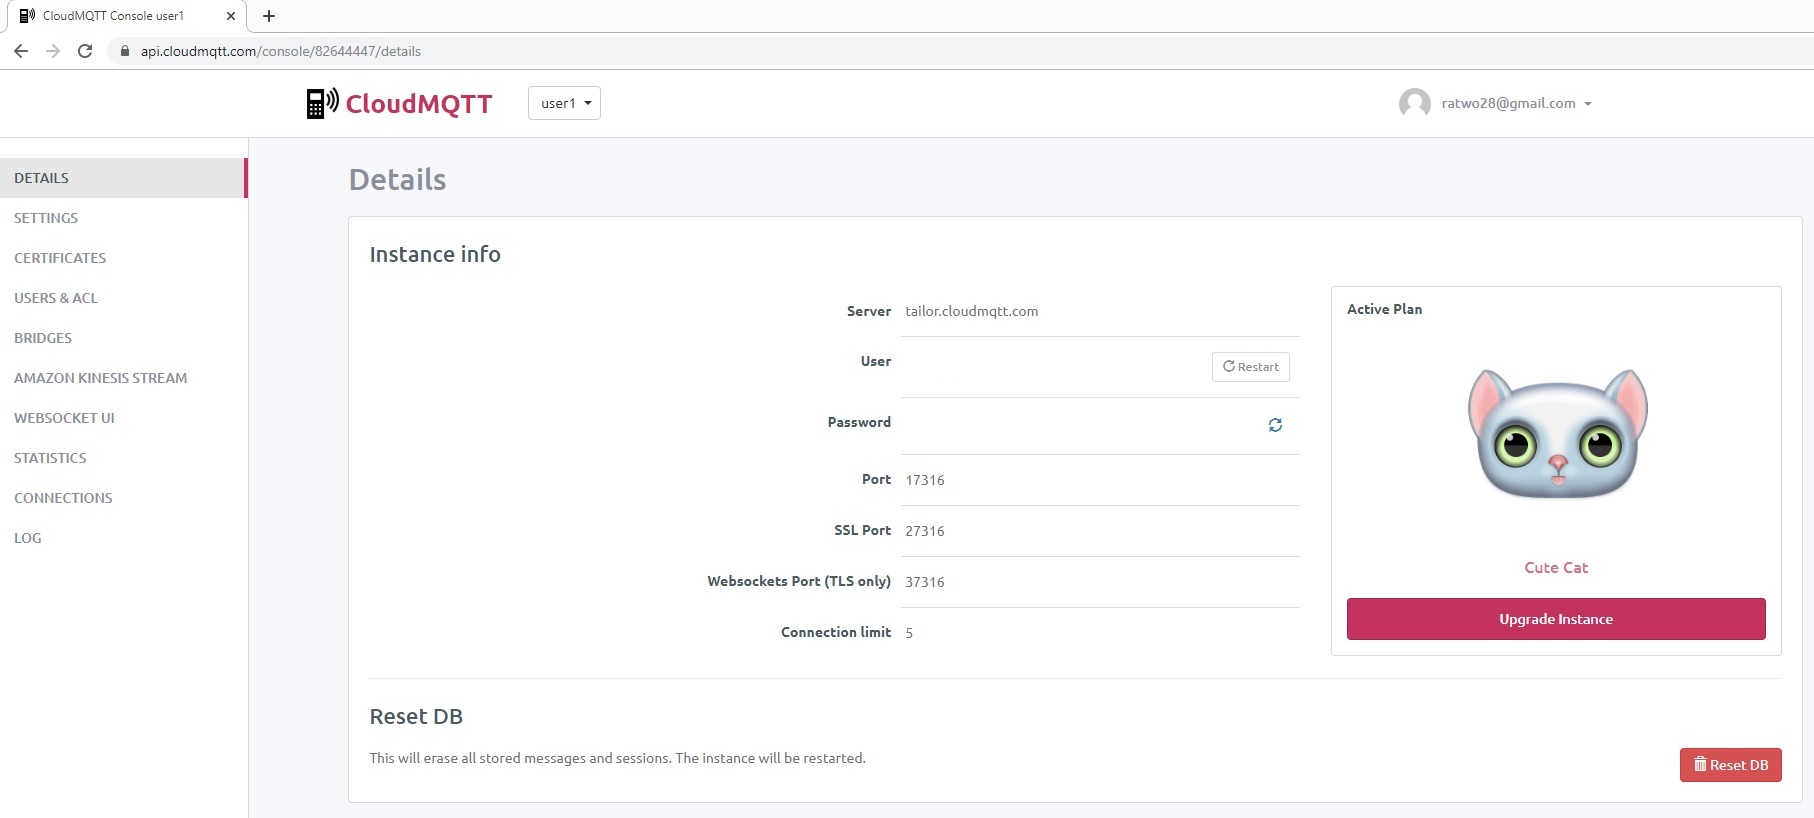View the Statistics page

coord(50,458)
